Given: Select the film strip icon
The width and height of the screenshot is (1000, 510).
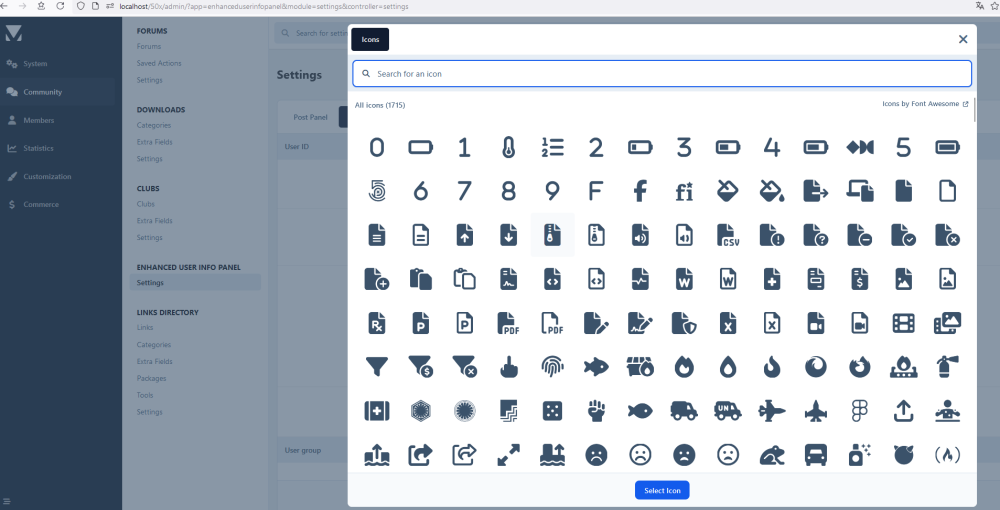Looking at the screenshot, I should (904, 323).
